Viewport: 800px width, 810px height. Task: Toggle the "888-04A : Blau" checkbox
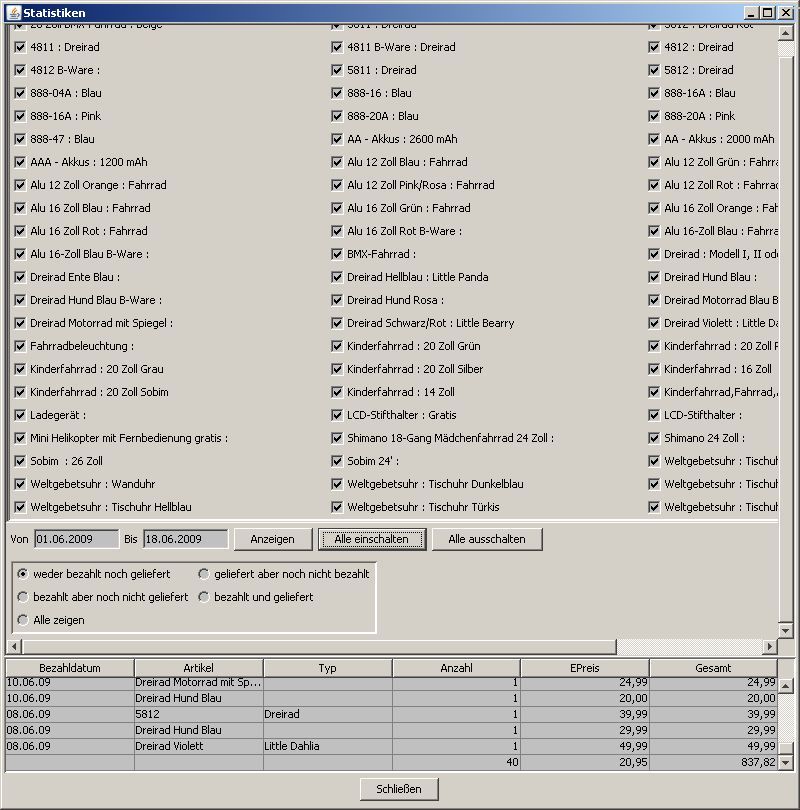pos(20,94)
